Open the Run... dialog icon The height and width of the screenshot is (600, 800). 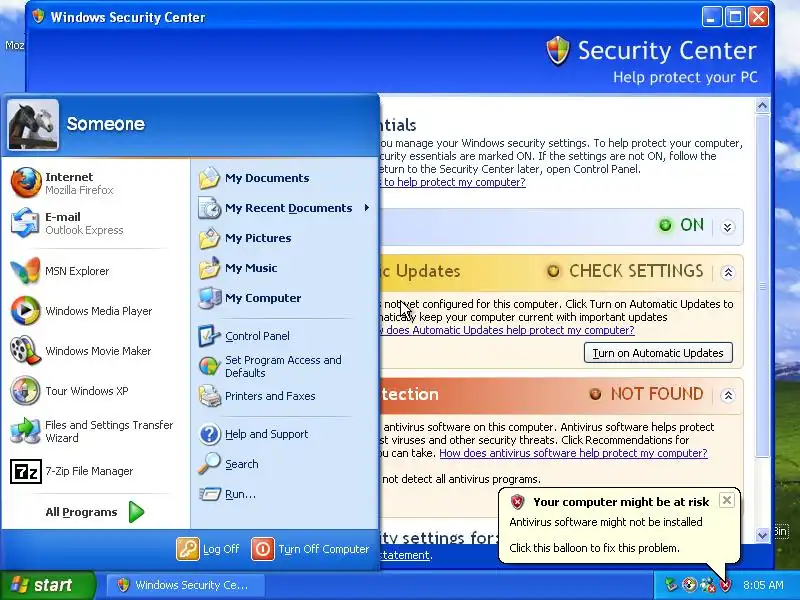209,494
